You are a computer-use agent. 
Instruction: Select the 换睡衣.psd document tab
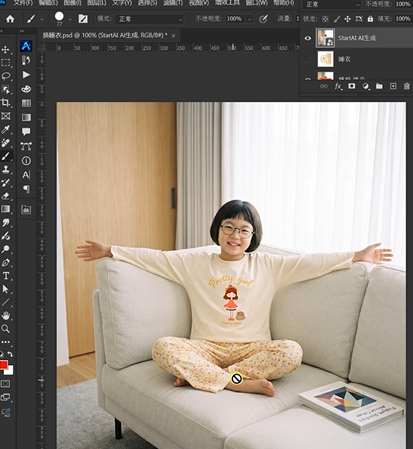pyautogui.click(x=105, y=35)
